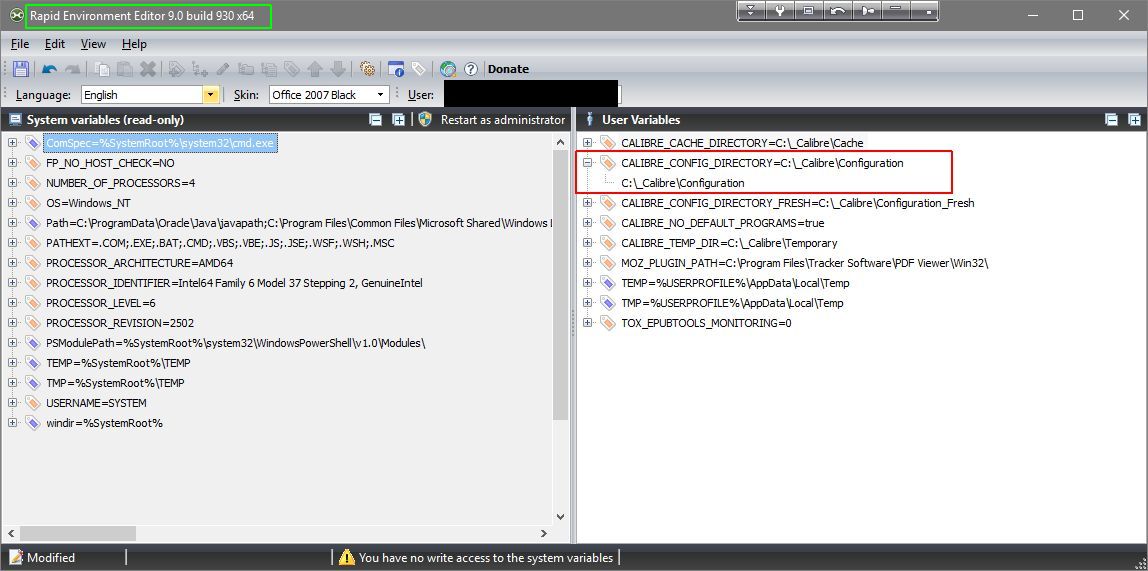Select the PROCESSOR_ARCHITECTURE=AMD64 row
The height and width of the screenshot is (571, 1148).
coord(140,263)
